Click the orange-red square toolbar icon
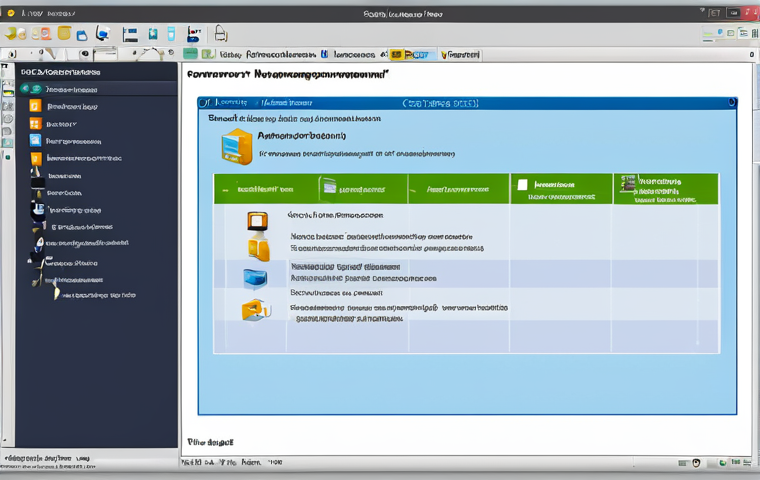Image resolution: width=760 pixels, height=480 pixels. 45,33
